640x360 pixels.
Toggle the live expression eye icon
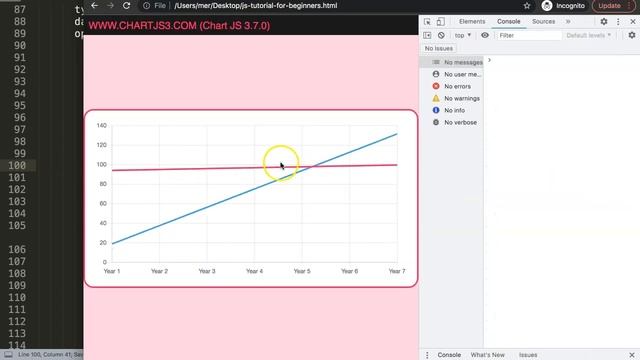484,36
